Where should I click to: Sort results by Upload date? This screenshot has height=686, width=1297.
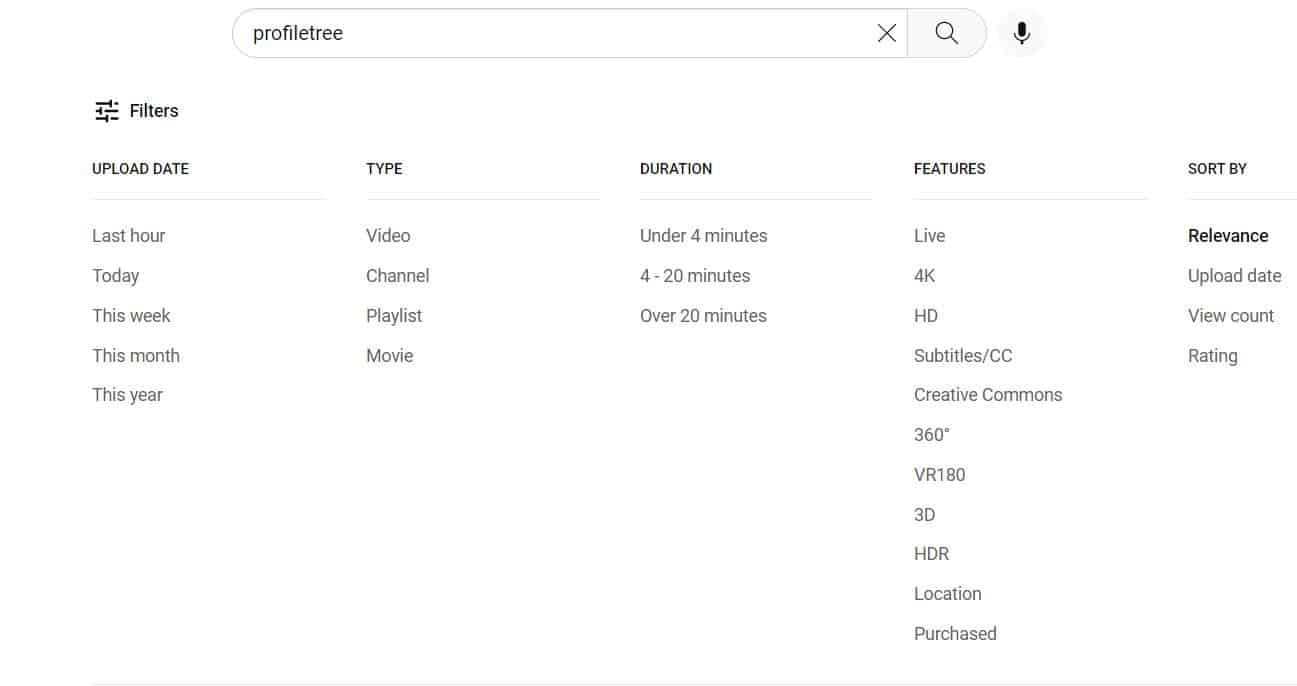[1235, 276]
